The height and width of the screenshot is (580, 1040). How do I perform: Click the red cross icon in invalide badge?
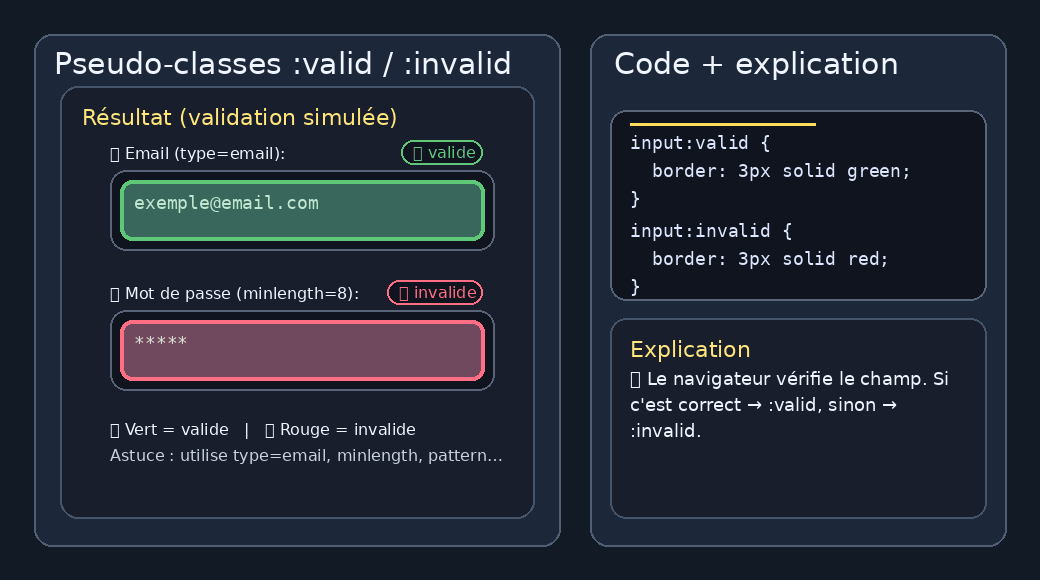402,292
